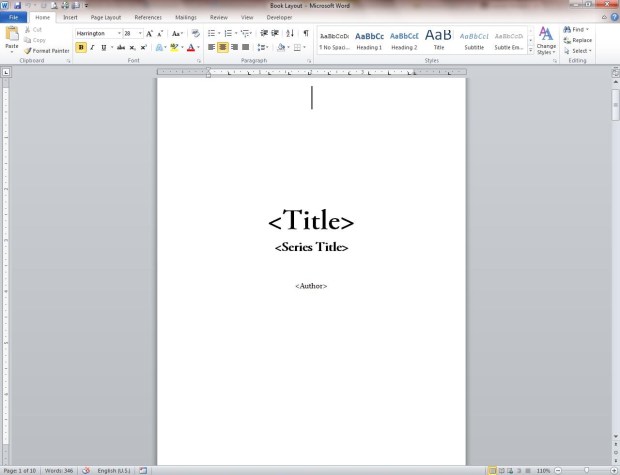620x475 pixels.
Task: Click the Zoom Out minus button
Action: (x=558, y=471)
